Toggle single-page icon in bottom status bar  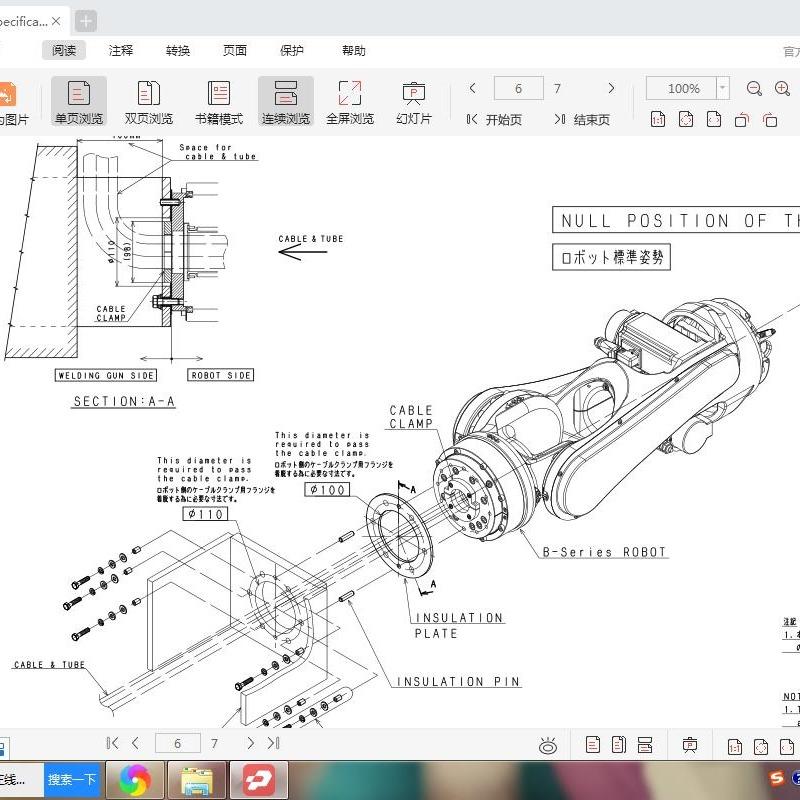click(x=593, y=745)
